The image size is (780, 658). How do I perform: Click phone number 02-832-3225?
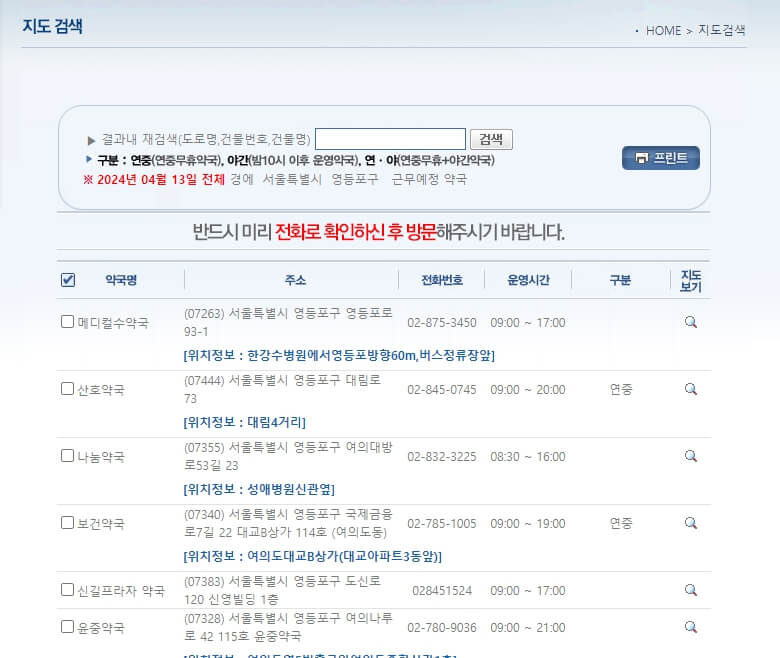pos(442,457)
